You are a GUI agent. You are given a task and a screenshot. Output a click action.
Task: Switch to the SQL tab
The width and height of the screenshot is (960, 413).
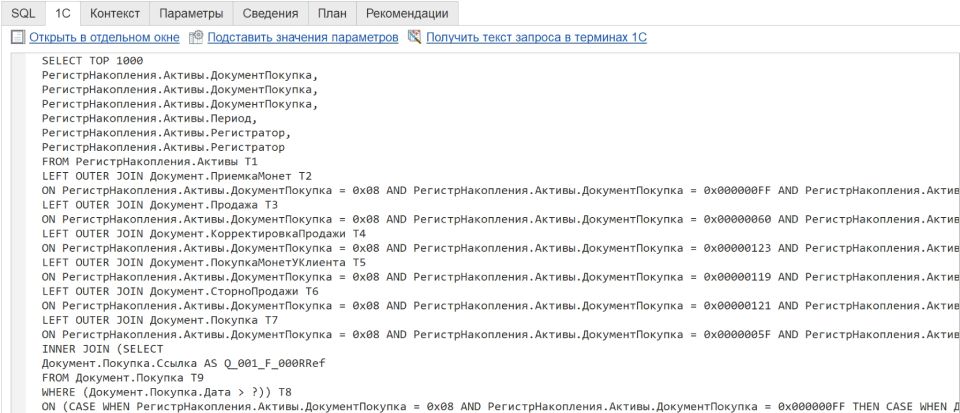22,13
